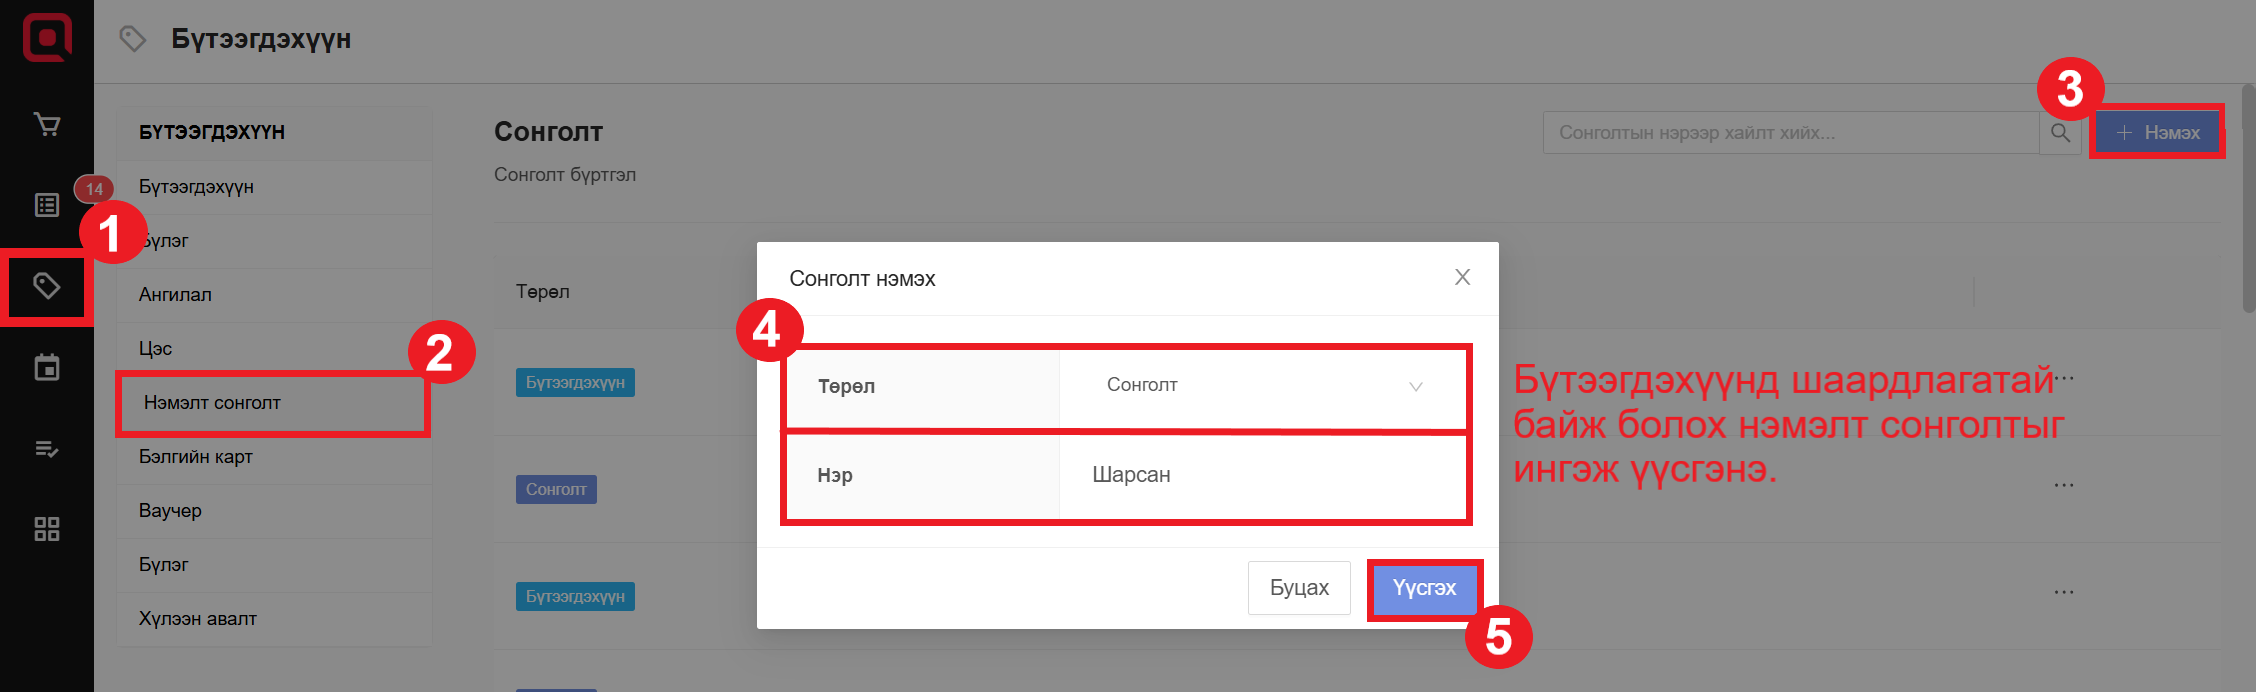Open the calendar sidebar icon

(x=47, y=368)
